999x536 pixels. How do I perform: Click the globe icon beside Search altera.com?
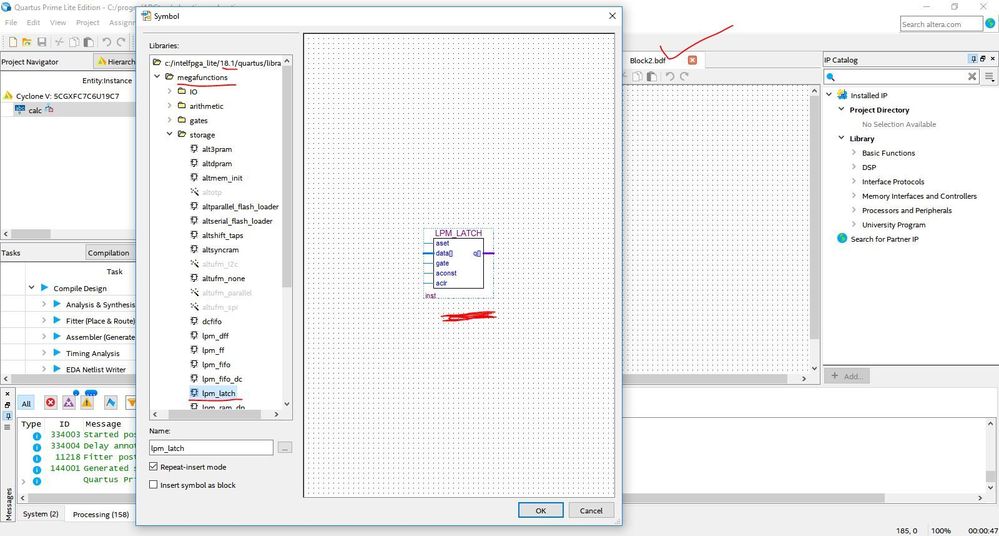[990, 24]
